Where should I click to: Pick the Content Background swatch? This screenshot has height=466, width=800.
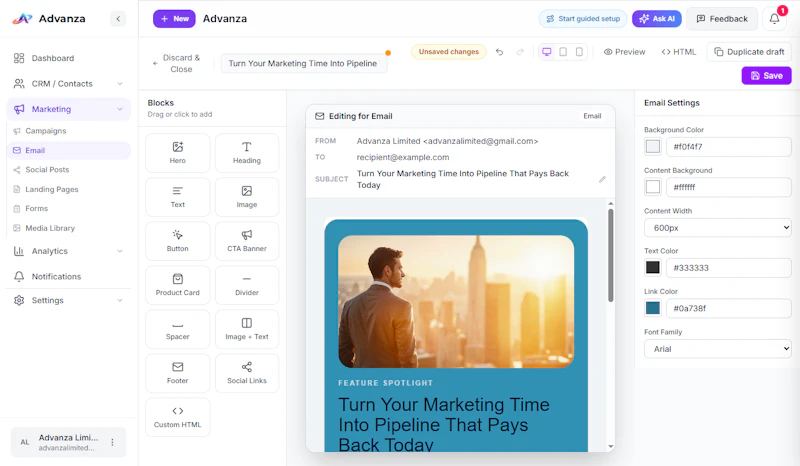(x=653, y=187)
